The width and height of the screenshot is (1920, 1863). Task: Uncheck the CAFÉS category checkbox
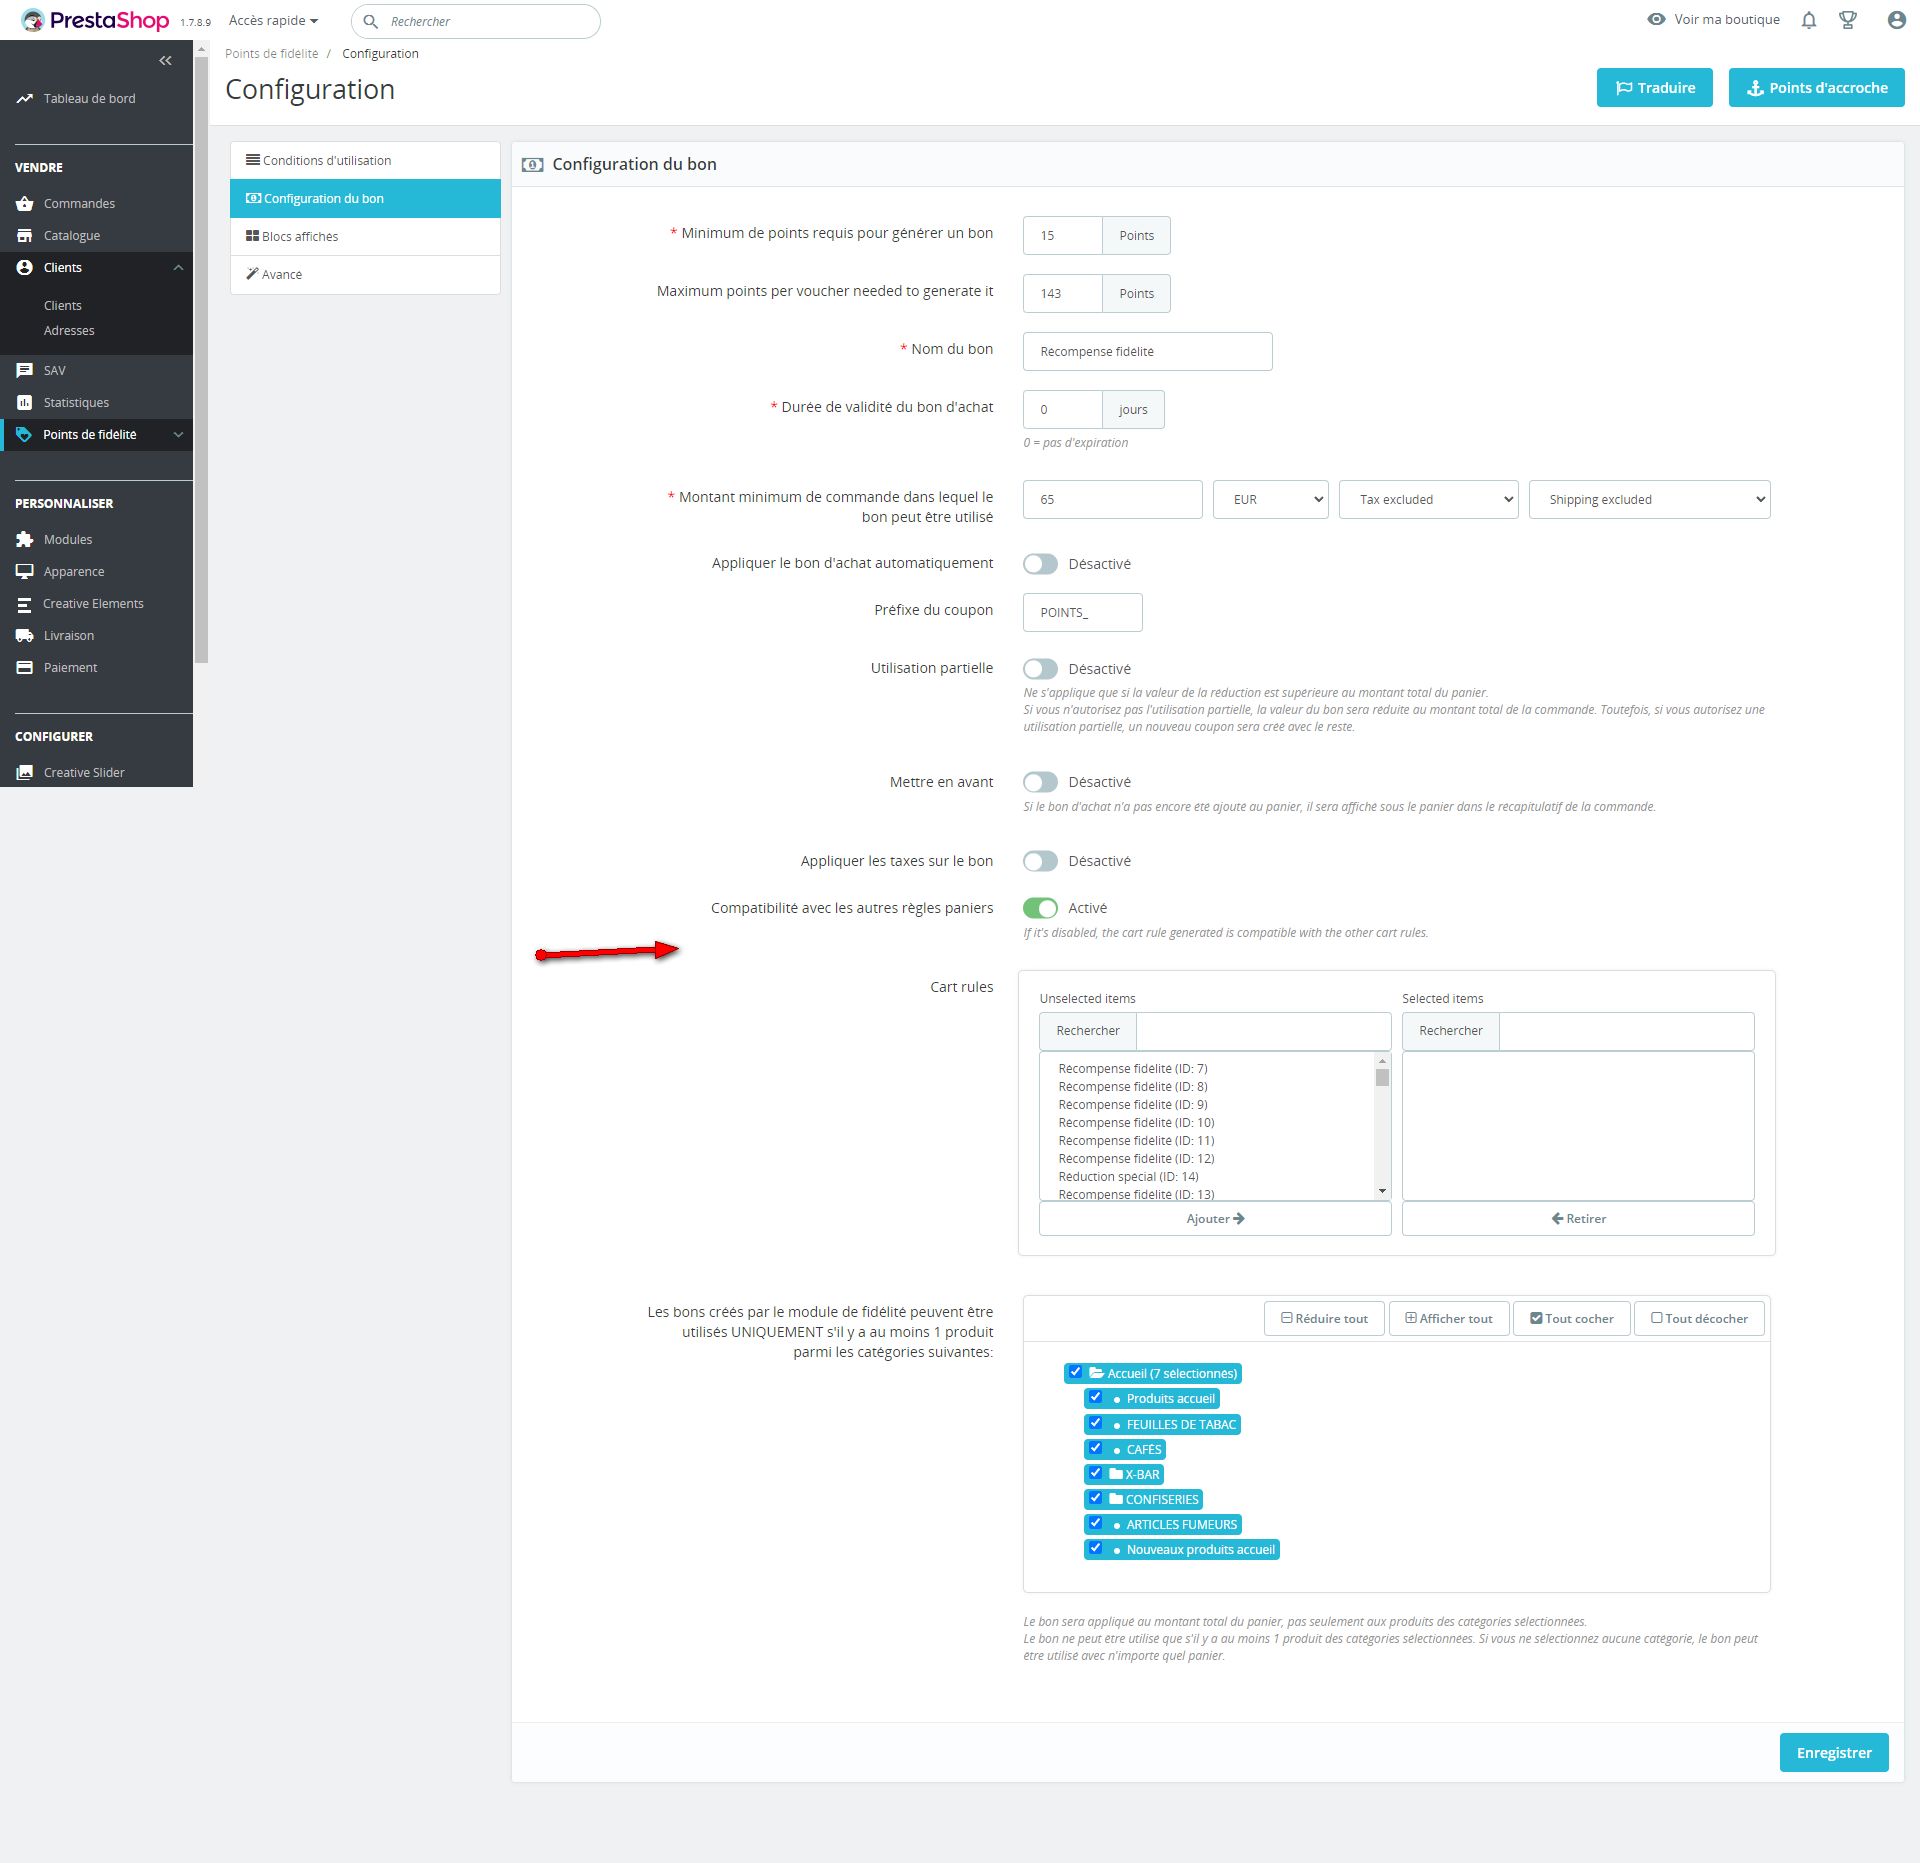pyautogui.click(x=1096, y=1448)
